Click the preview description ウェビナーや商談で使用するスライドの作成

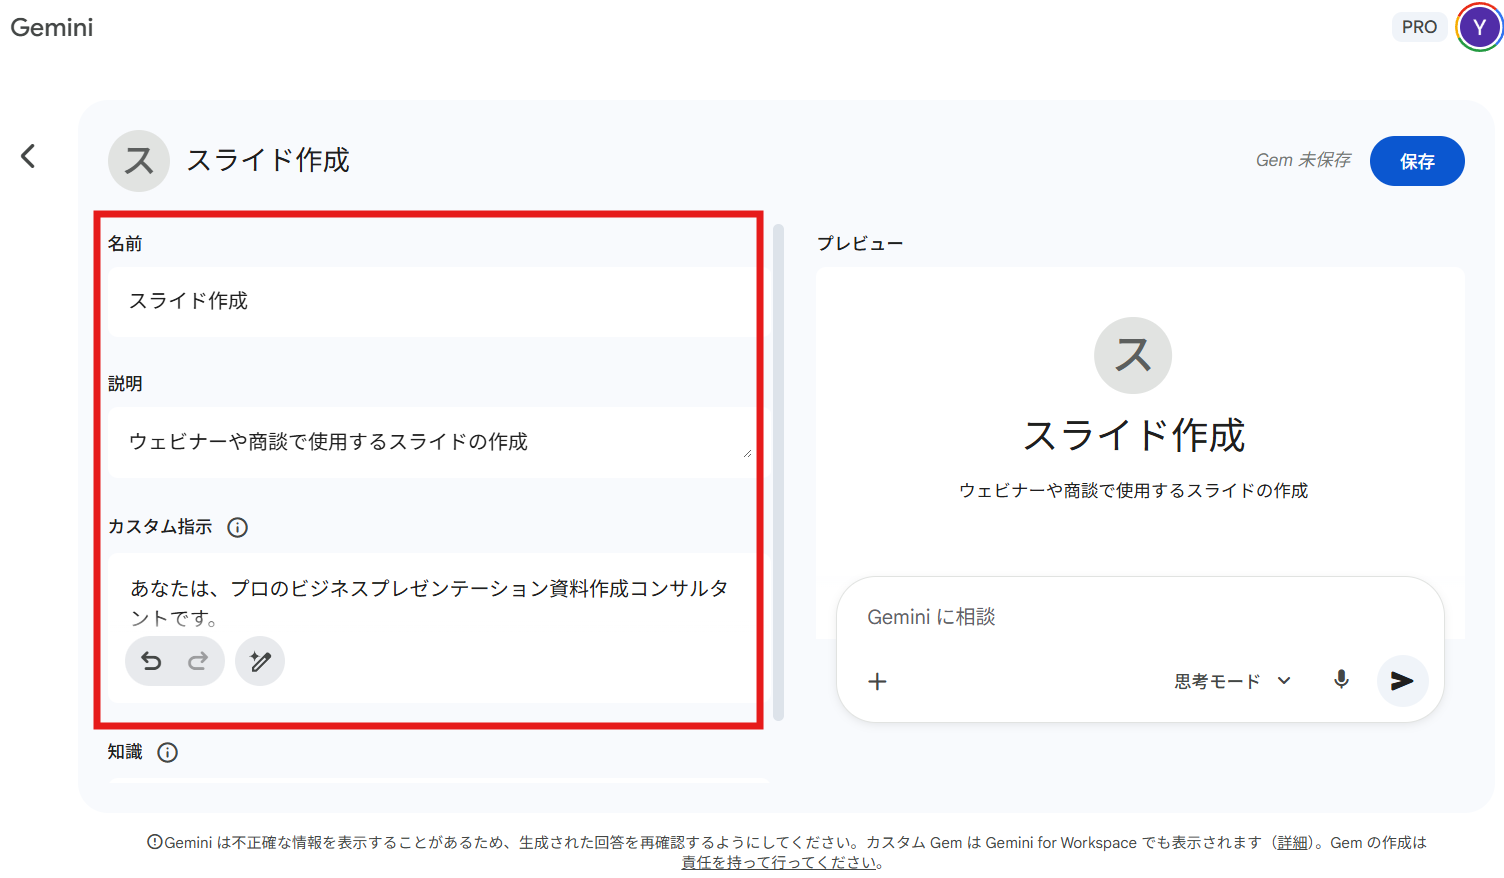[x=1133, y=490]
